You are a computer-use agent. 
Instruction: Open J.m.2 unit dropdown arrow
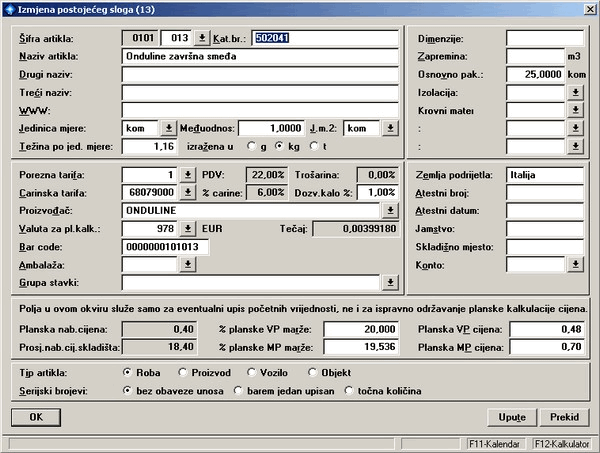pyautogui.click(x=390, y=128)
